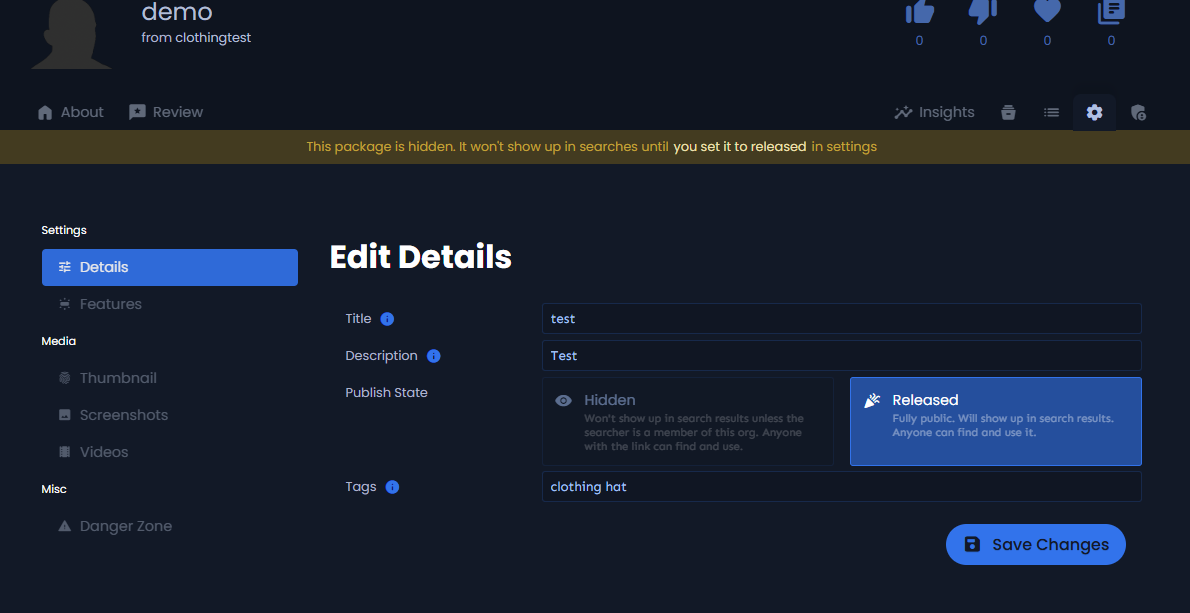Click the collections icon next to the heart
This screenshot has width=1190, height=613.
click(x=1111, y=11)
